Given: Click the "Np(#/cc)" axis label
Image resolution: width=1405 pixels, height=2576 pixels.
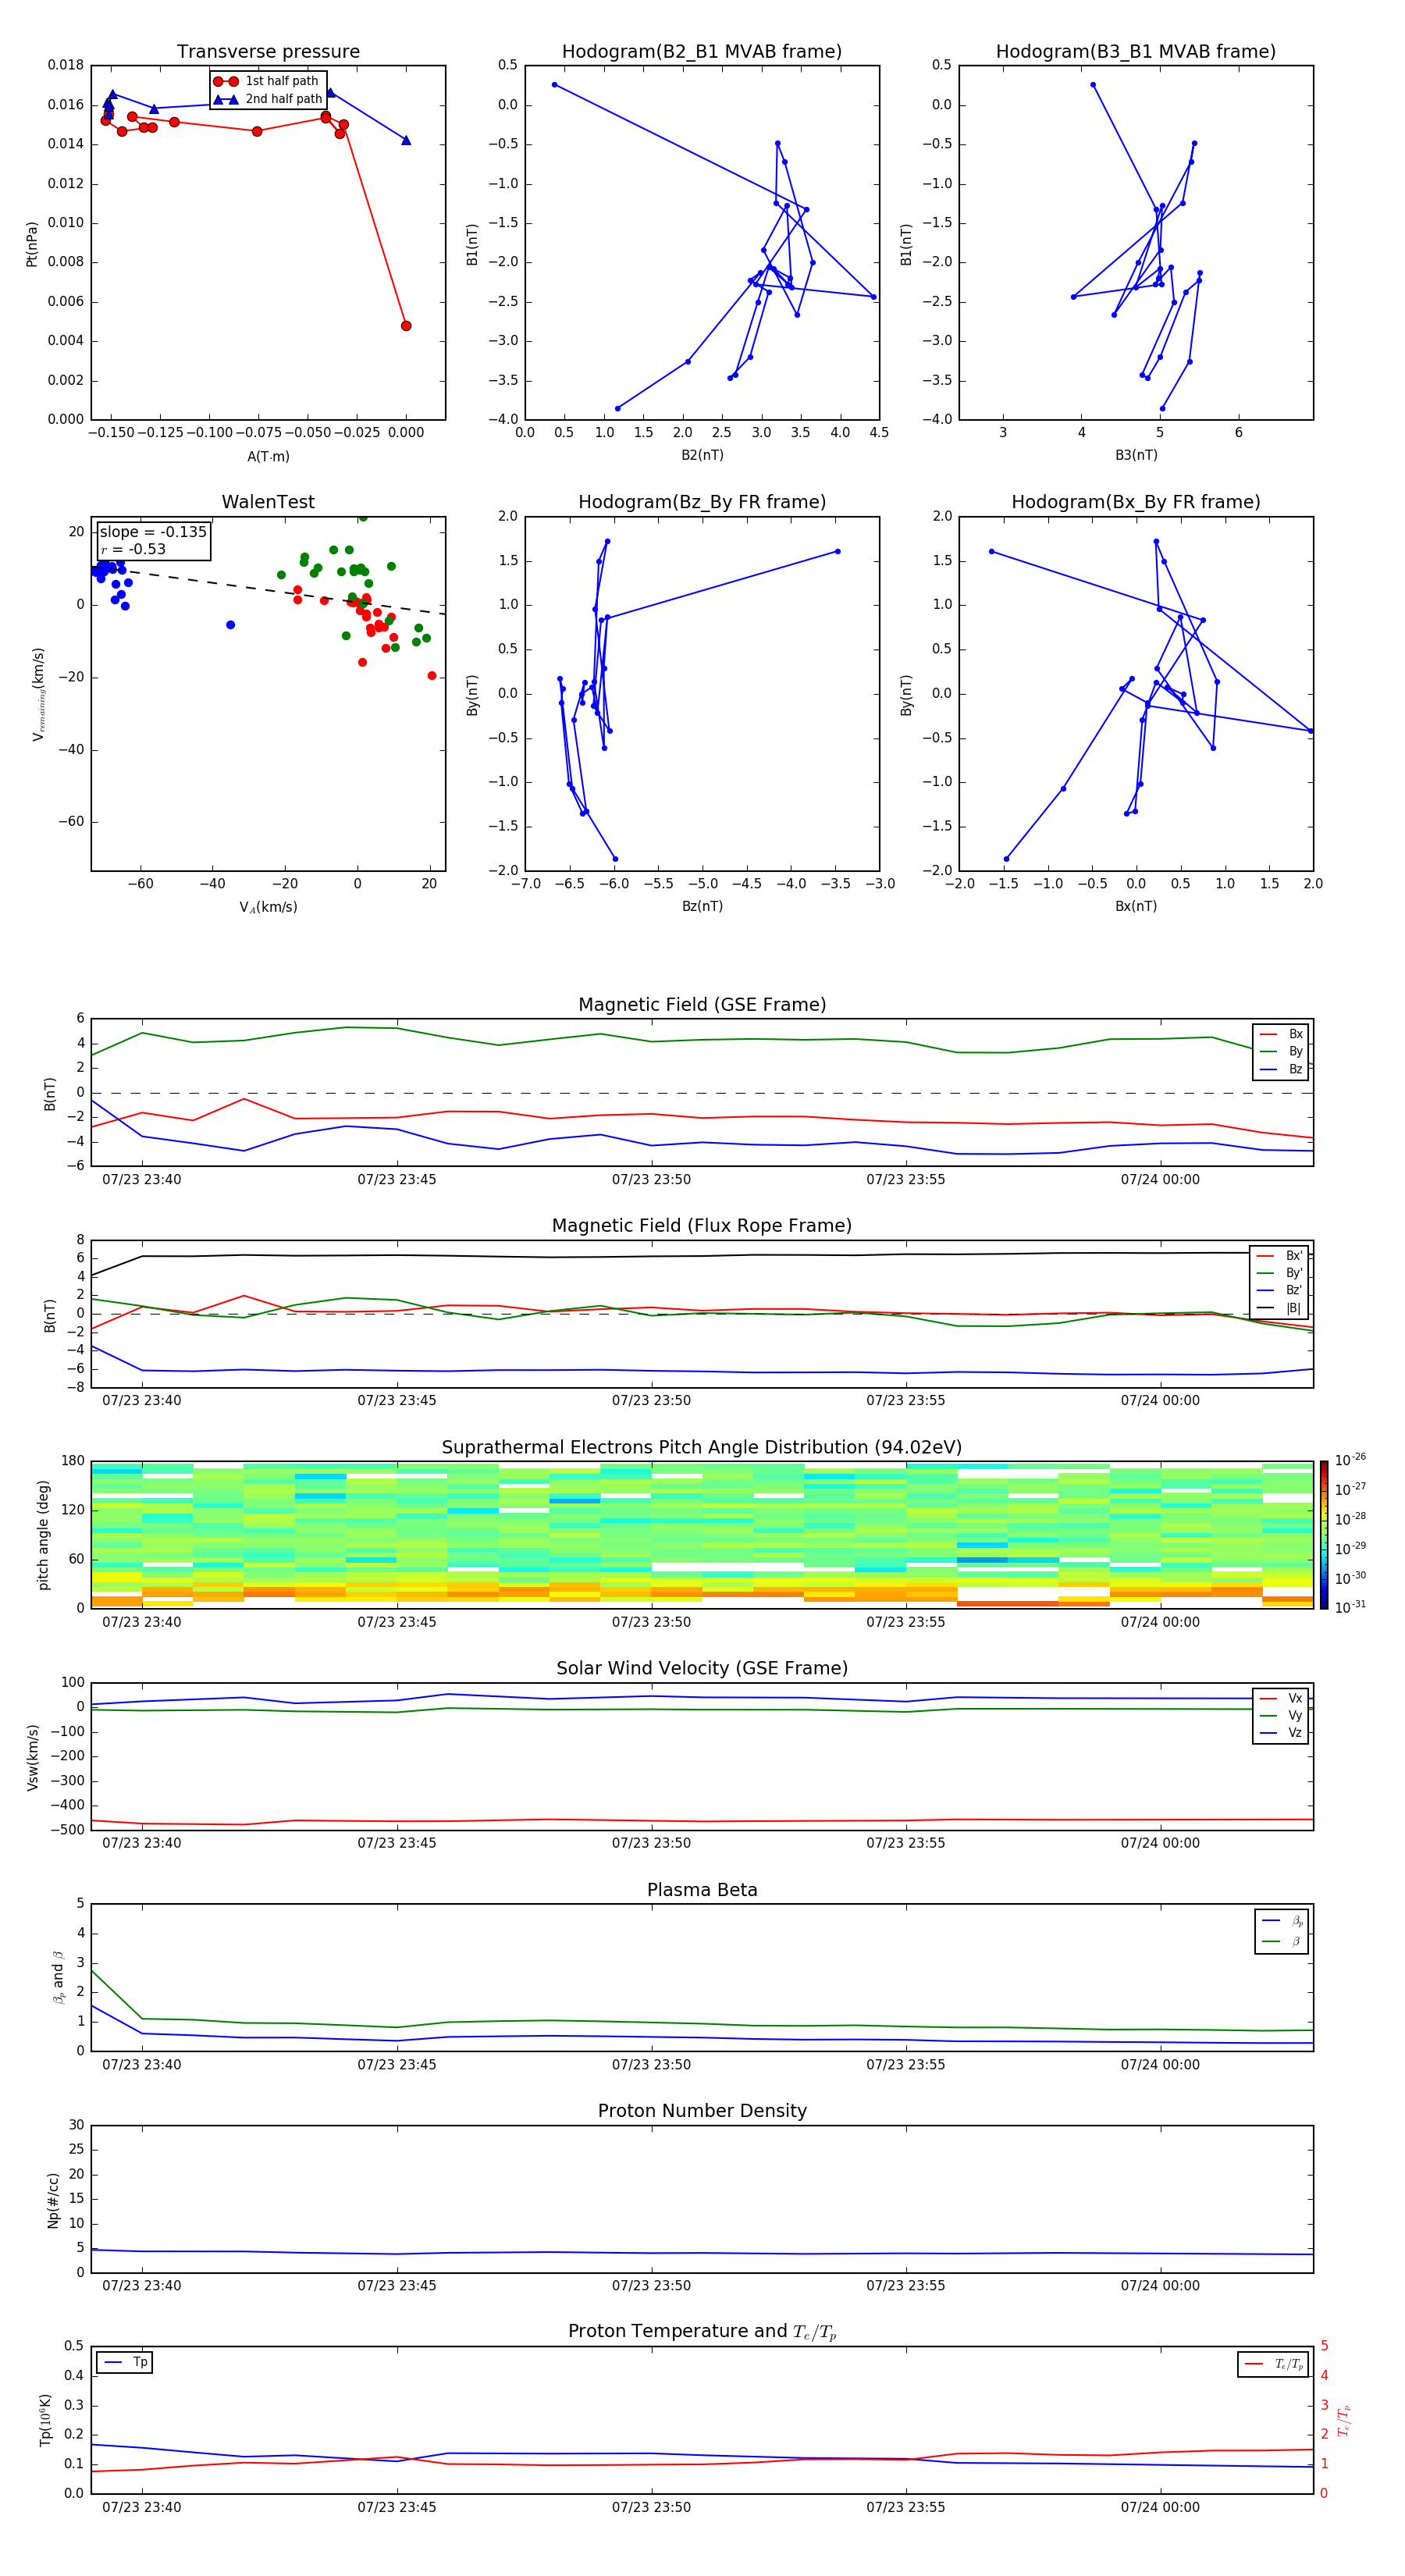Looking at the screenshot, I should pos(53,2200).
